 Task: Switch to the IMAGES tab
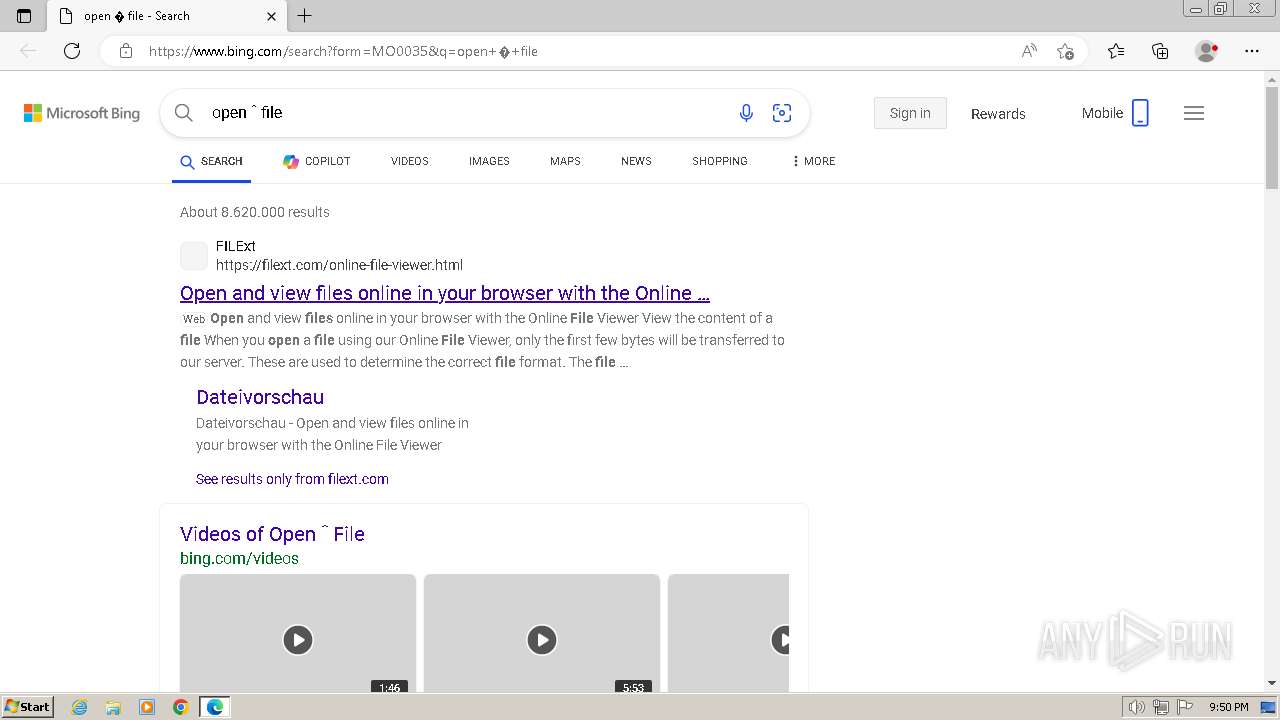point(489,161)
